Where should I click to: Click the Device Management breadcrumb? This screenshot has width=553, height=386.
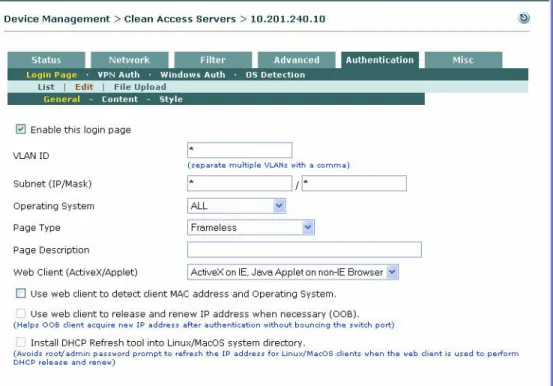(57, 19)
